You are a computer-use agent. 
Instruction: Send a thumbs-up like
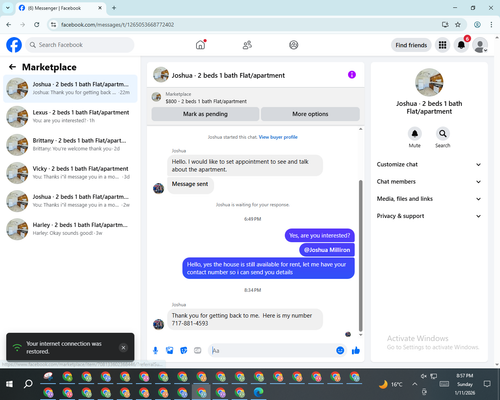click(x=356, y=350)
